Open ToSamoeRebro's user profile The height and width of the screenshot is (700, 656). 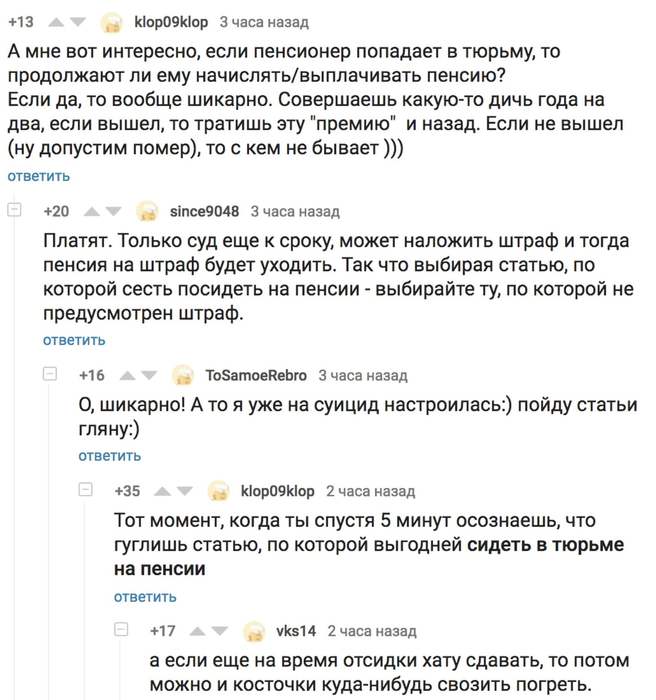pyautogui.click(x=256, y=375)
